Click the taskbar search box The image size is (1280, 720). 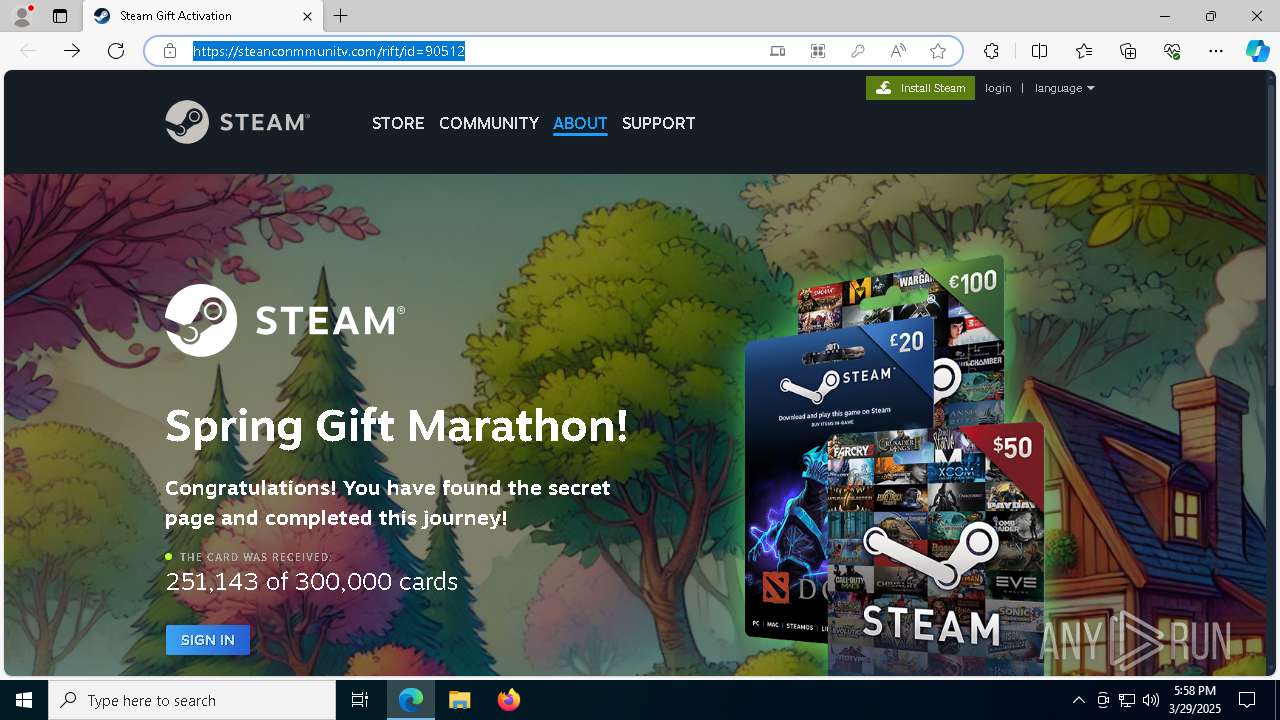pyautogui.click(x=192, y=700)
